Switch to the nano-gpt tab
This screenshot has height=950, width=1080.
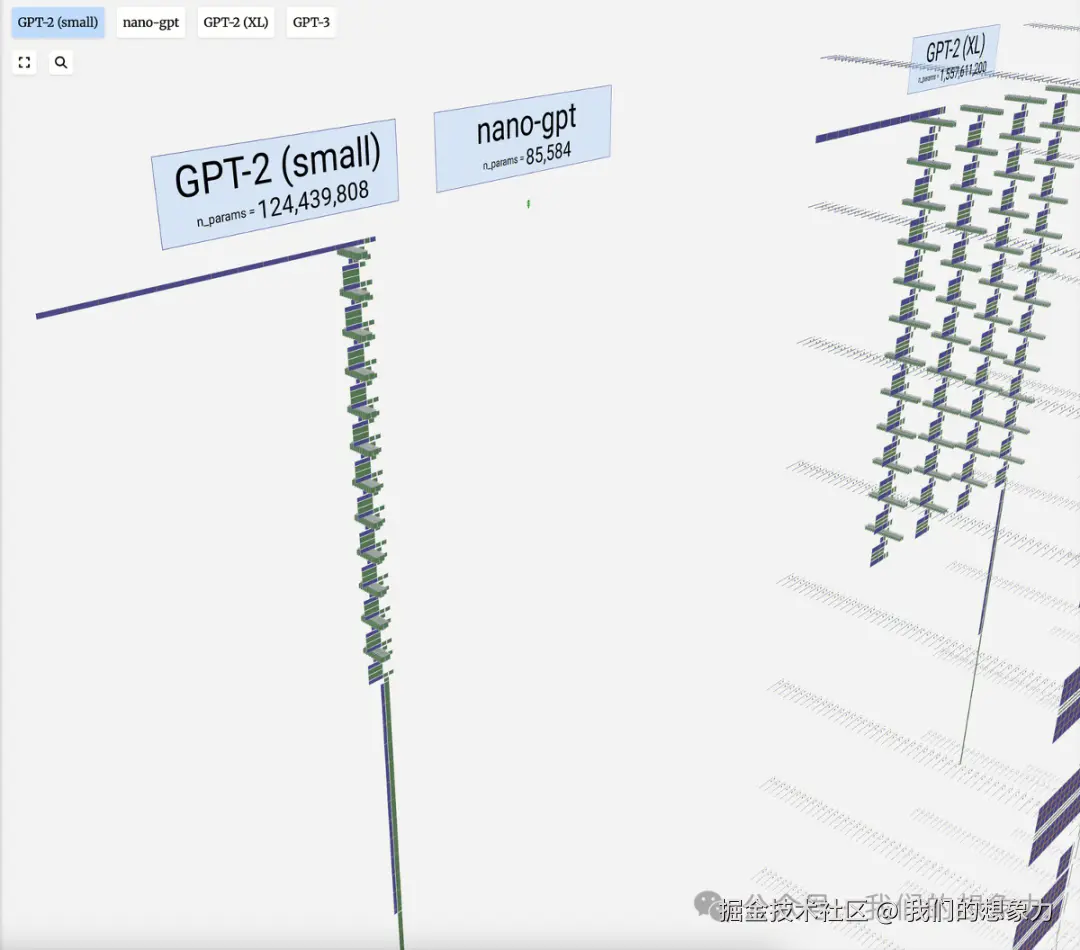coord(151,22)
